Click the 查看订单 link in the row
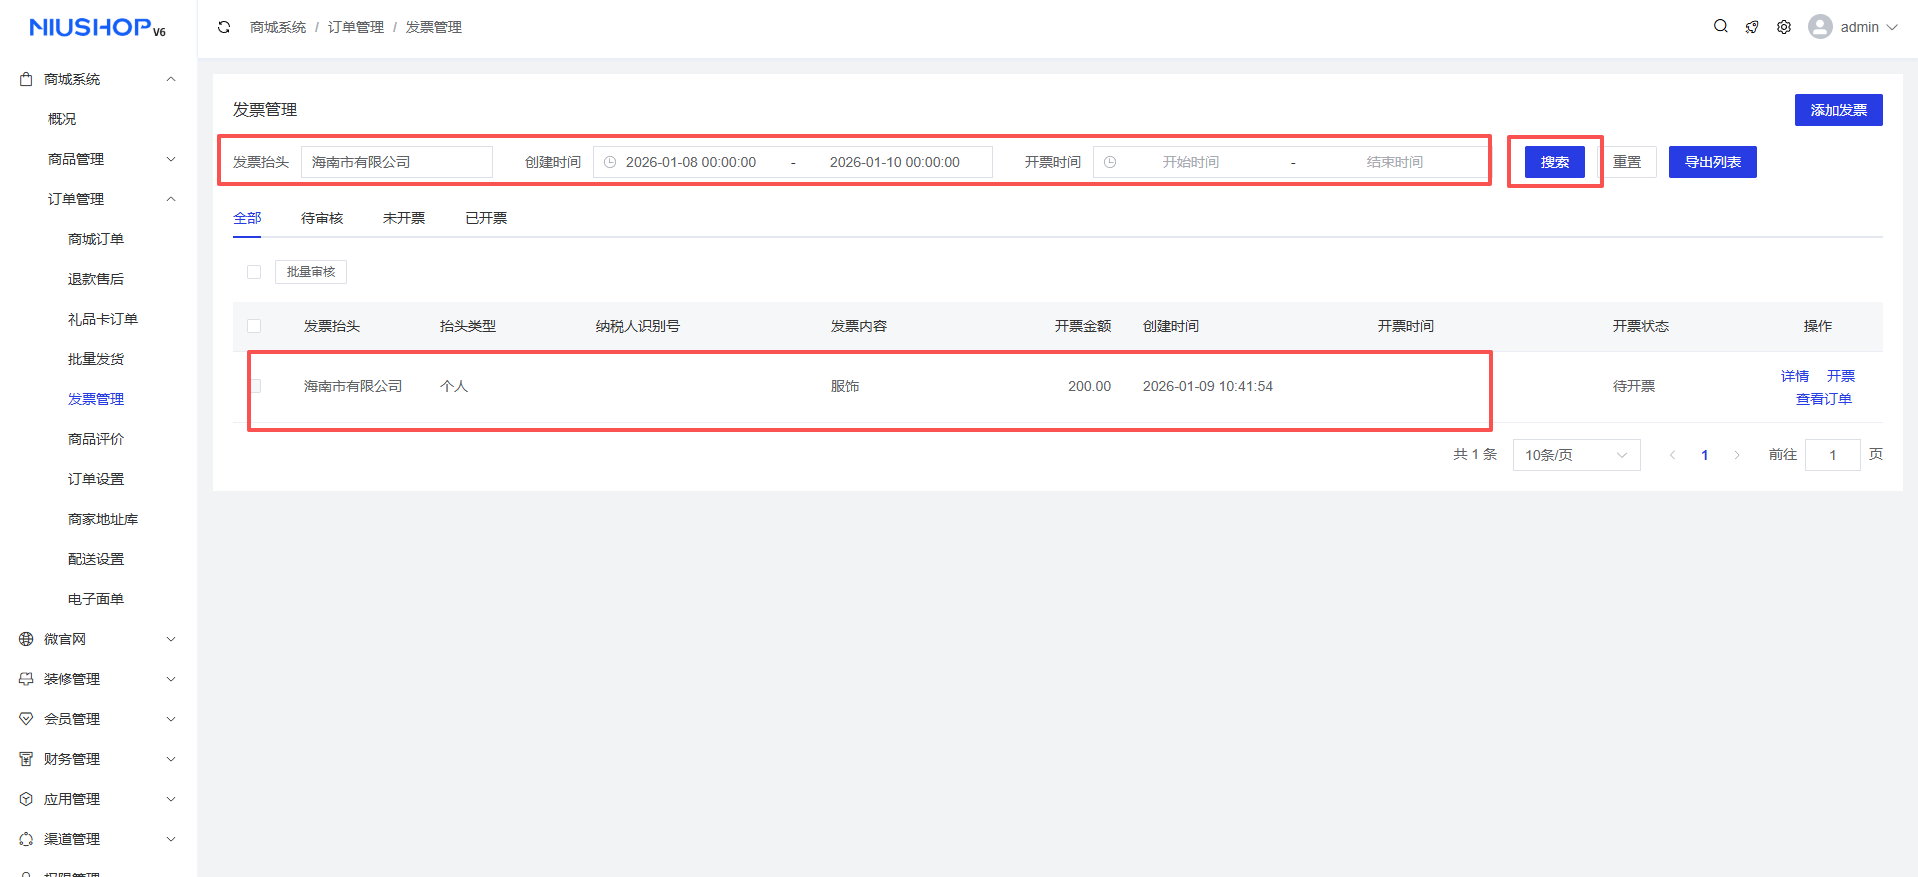1918x877 pixels. [x=1823, y=399]
